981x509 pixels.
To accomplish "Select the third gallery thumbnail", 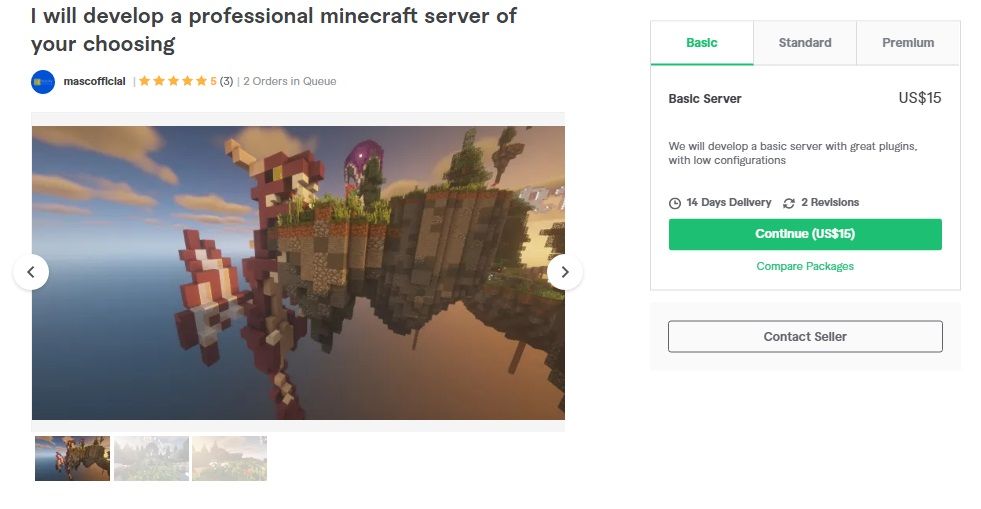I will pyautogui.click(x=230, y=458).
